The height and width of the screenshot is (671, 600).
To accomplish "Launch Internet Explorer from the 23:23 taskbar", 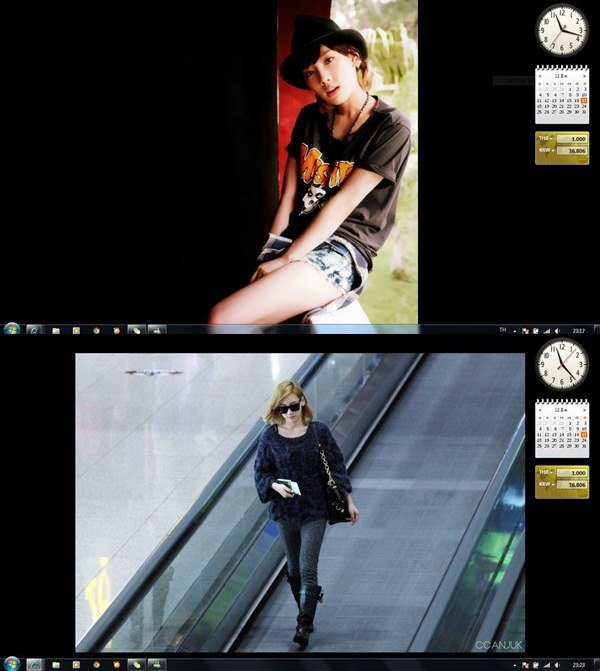I will point(35,665).
